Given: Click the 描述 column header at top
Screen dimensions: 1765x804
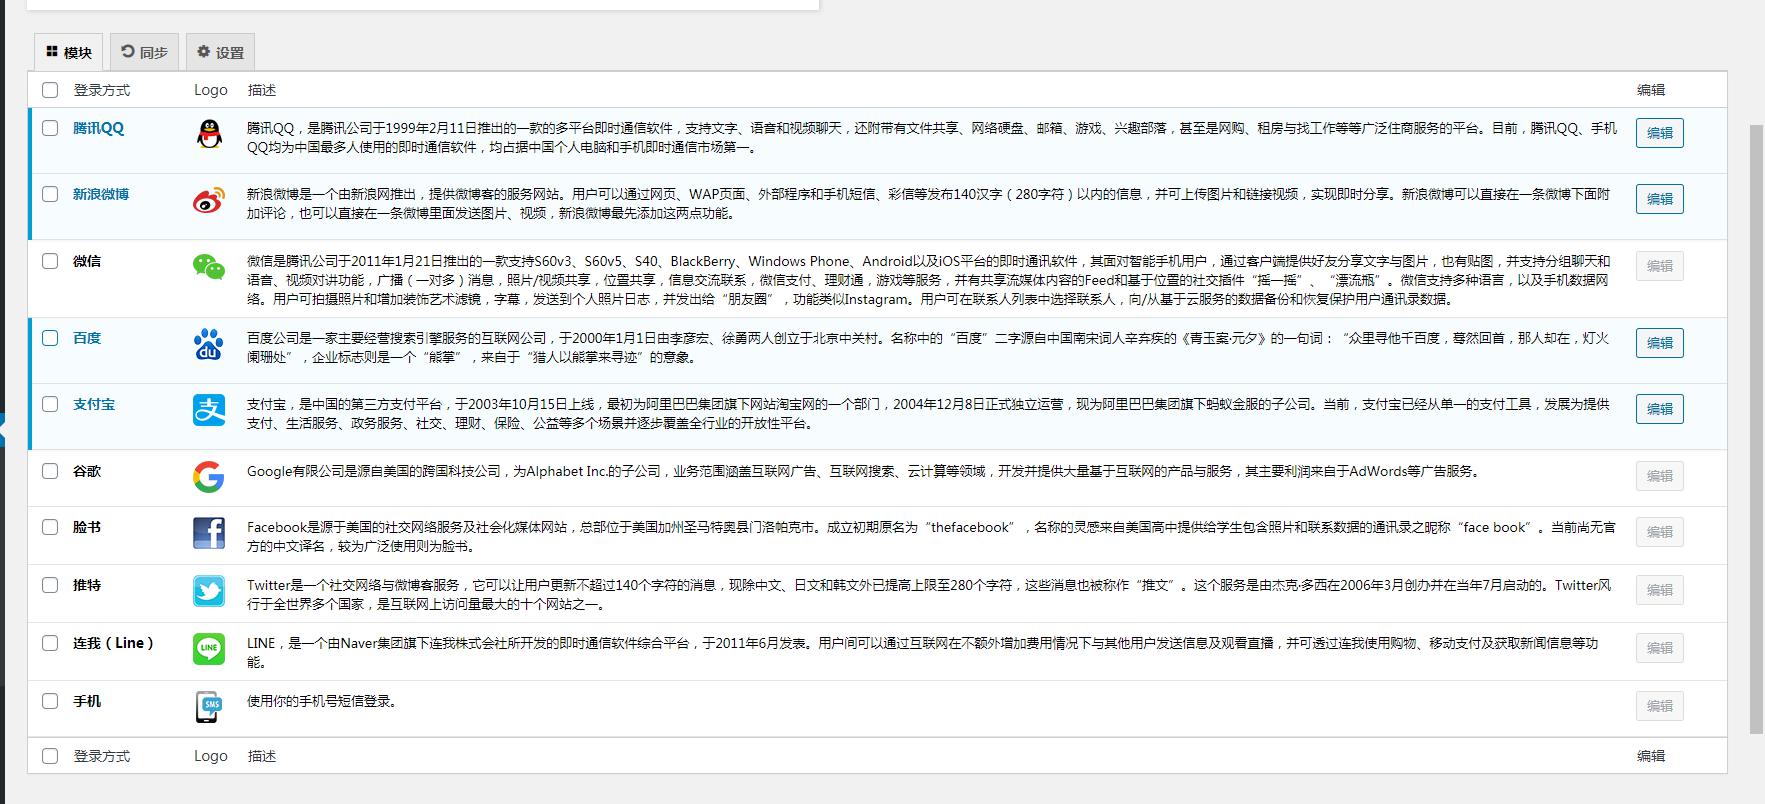Looking at the screenshot, I should tap(262, 90).
